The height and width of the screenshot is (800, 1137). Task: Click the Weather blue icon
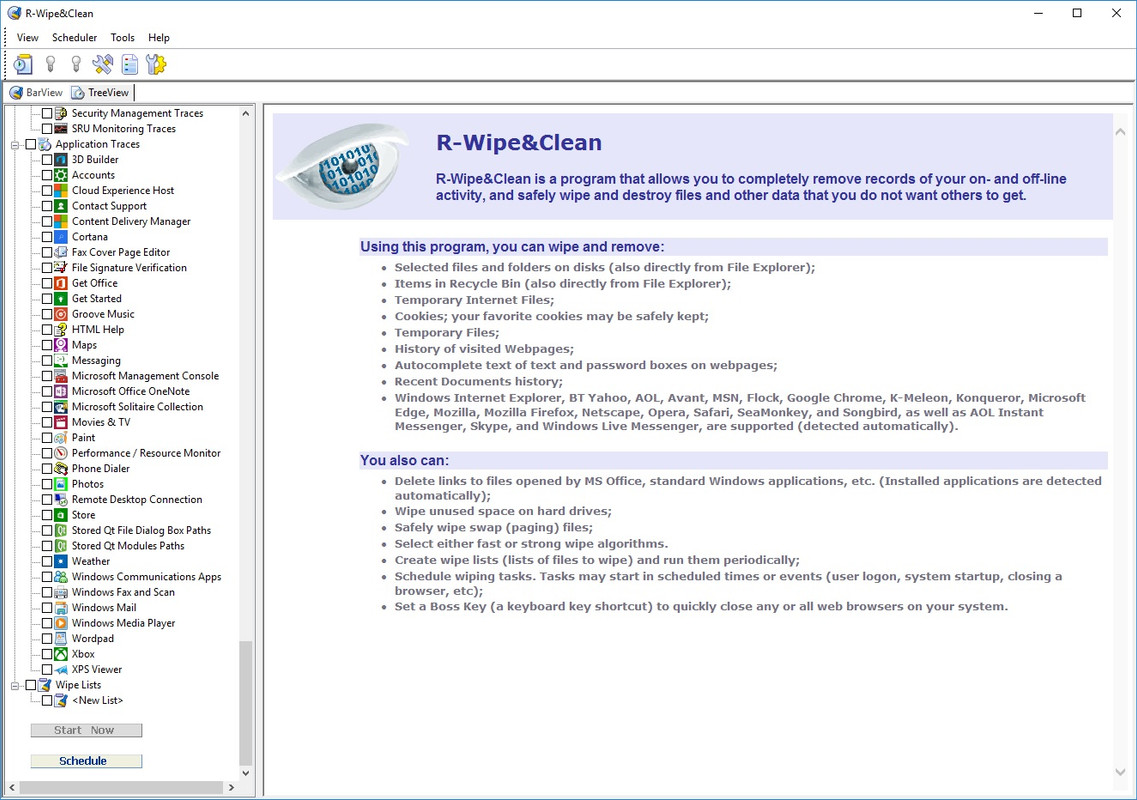coord(62,561)
